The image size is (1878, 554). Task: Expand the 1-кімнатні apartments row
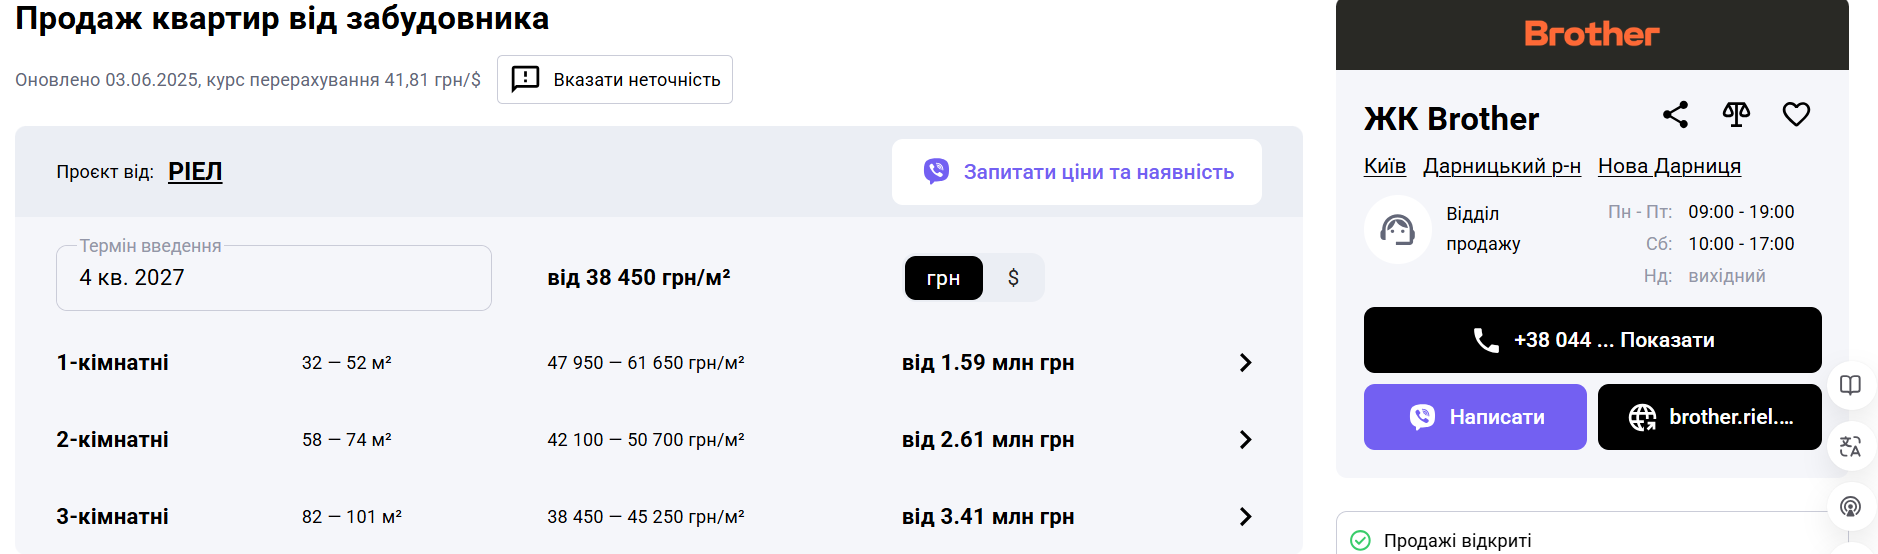pos(1245,363)
